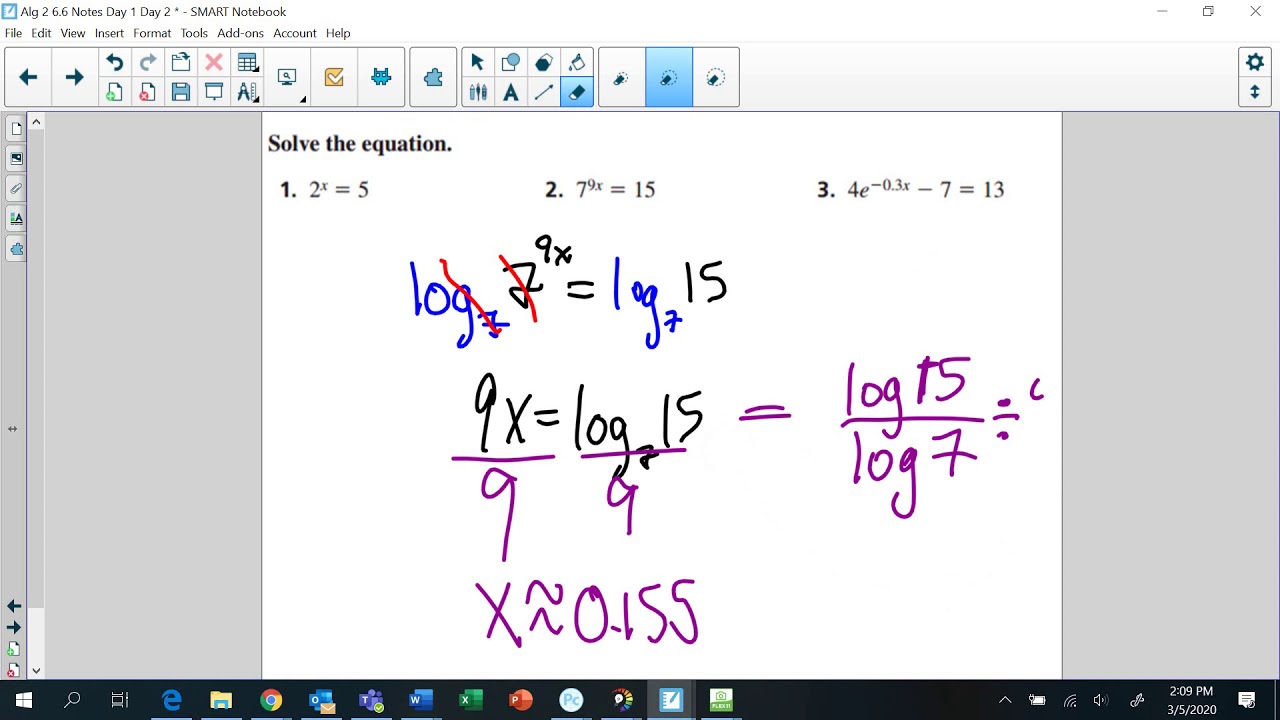The width and height of the screenshot is (1280, 720).
Task: Open the Format menu
Action: tap(152, 33)
